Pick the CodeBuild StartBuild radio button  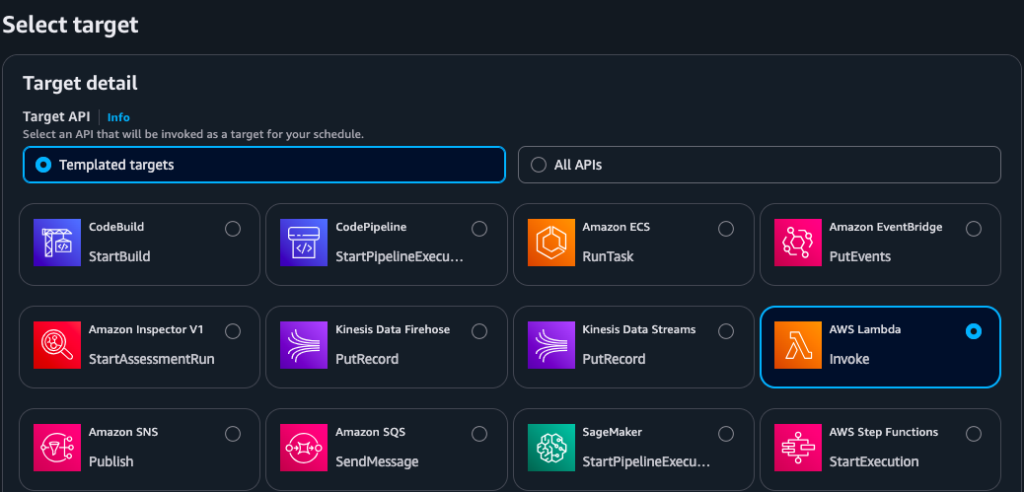tap(233, 229)
